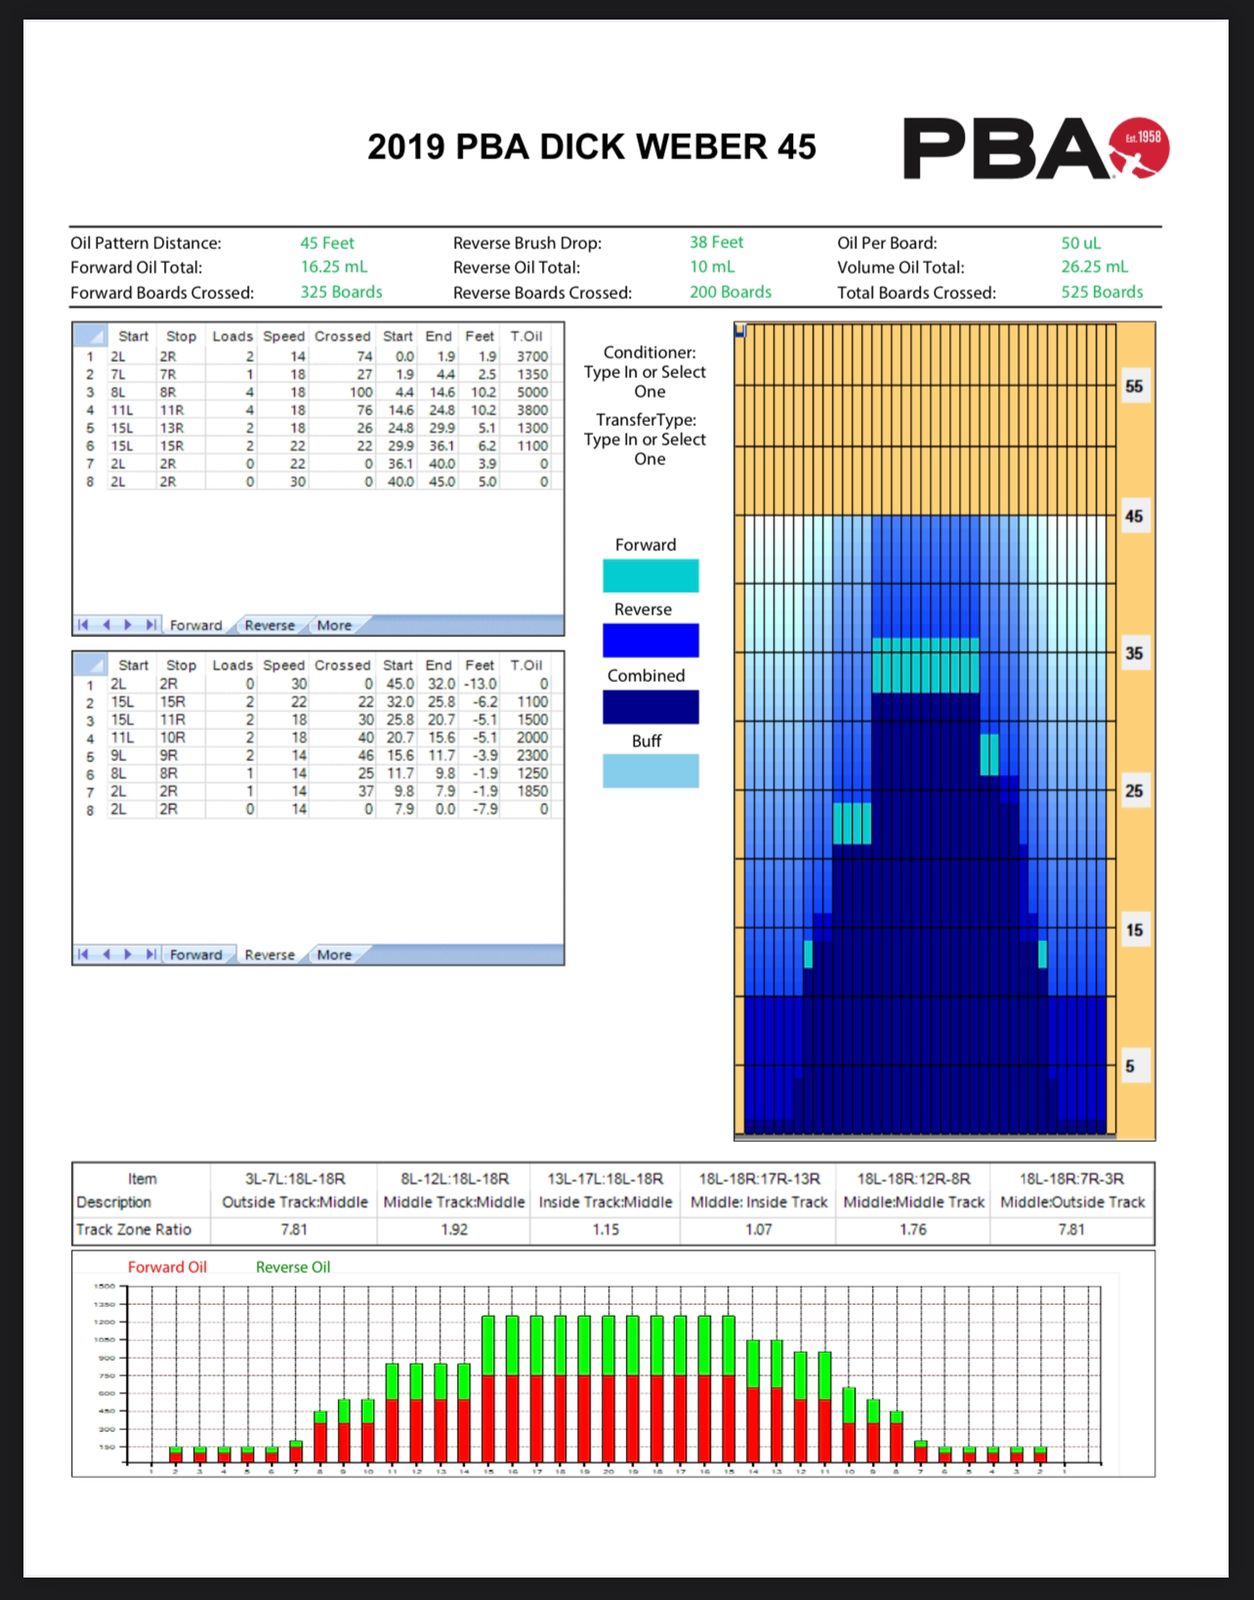
Task: Click the '8L-12L:18L-18R' column header
Action: (455, 1179)
